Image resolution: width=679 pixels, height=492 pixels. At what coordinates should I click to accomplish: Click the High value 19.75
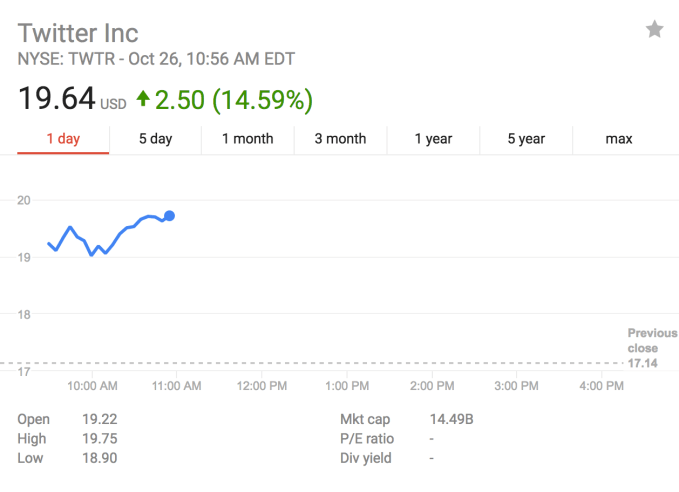pos(98,439)
